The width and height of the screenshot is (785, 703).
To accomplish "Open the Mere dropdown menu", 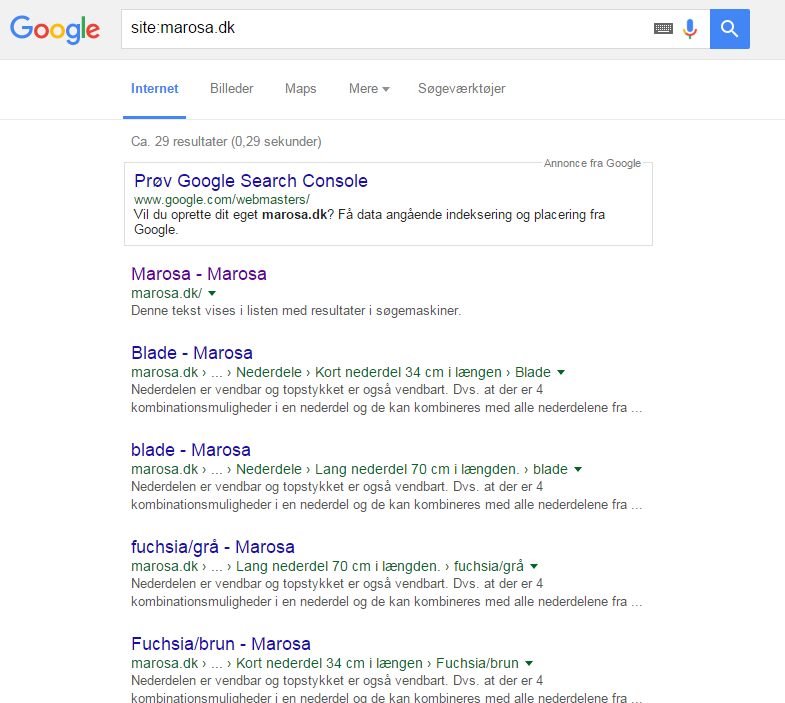I will tap(369, 89).
